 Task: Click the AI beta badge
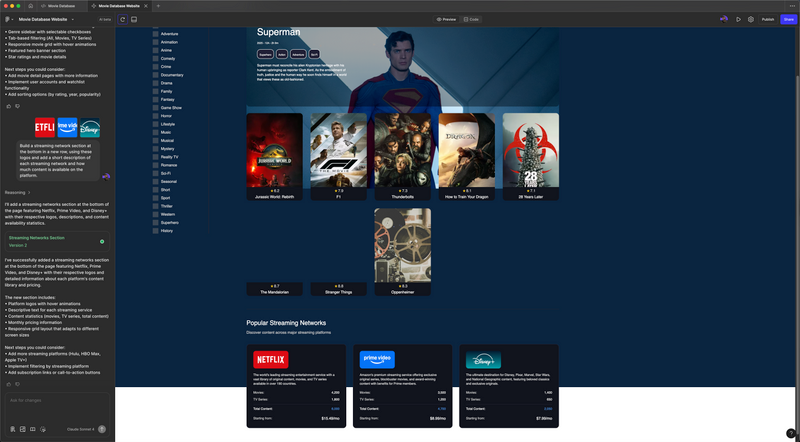105,19
